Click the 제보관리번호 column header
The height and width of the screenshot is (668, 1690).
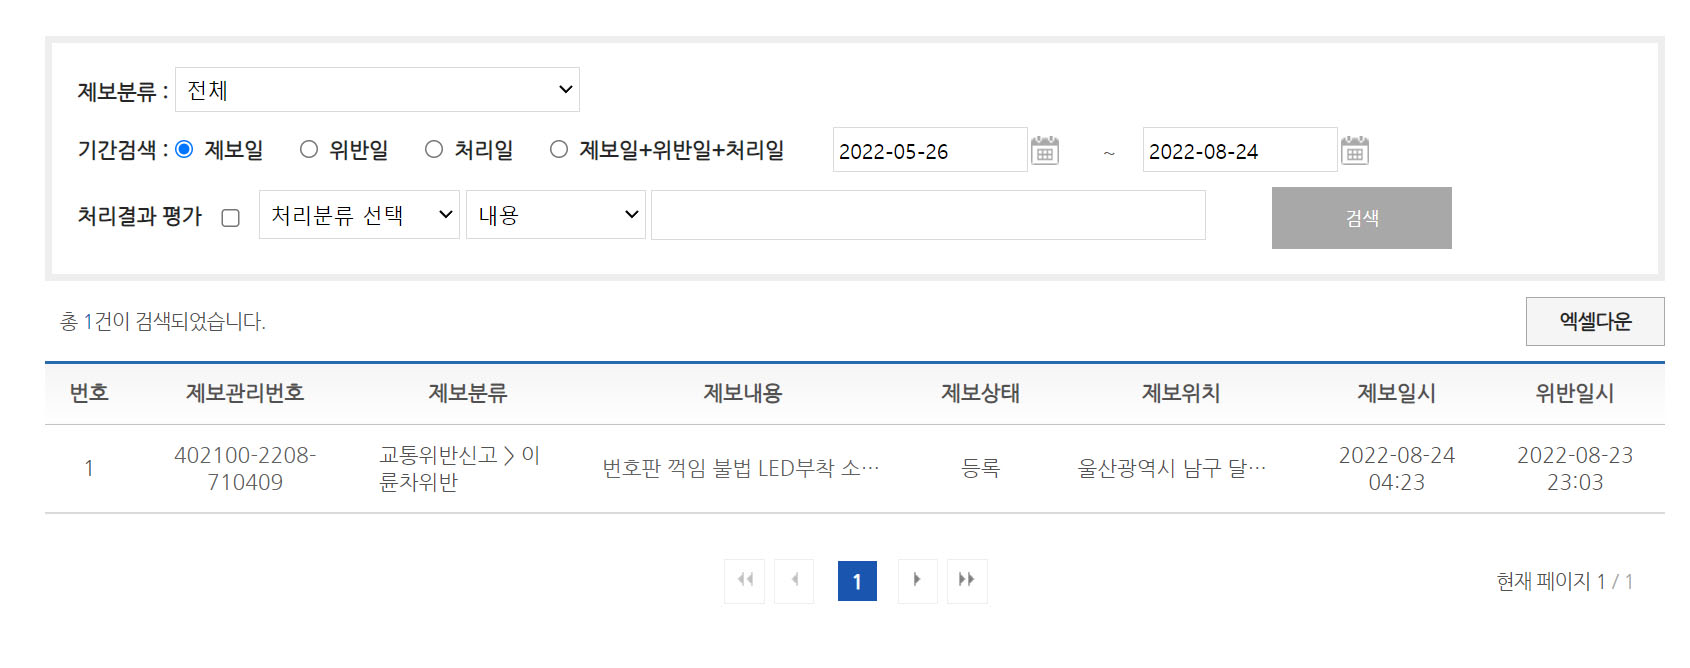(245, 393)
